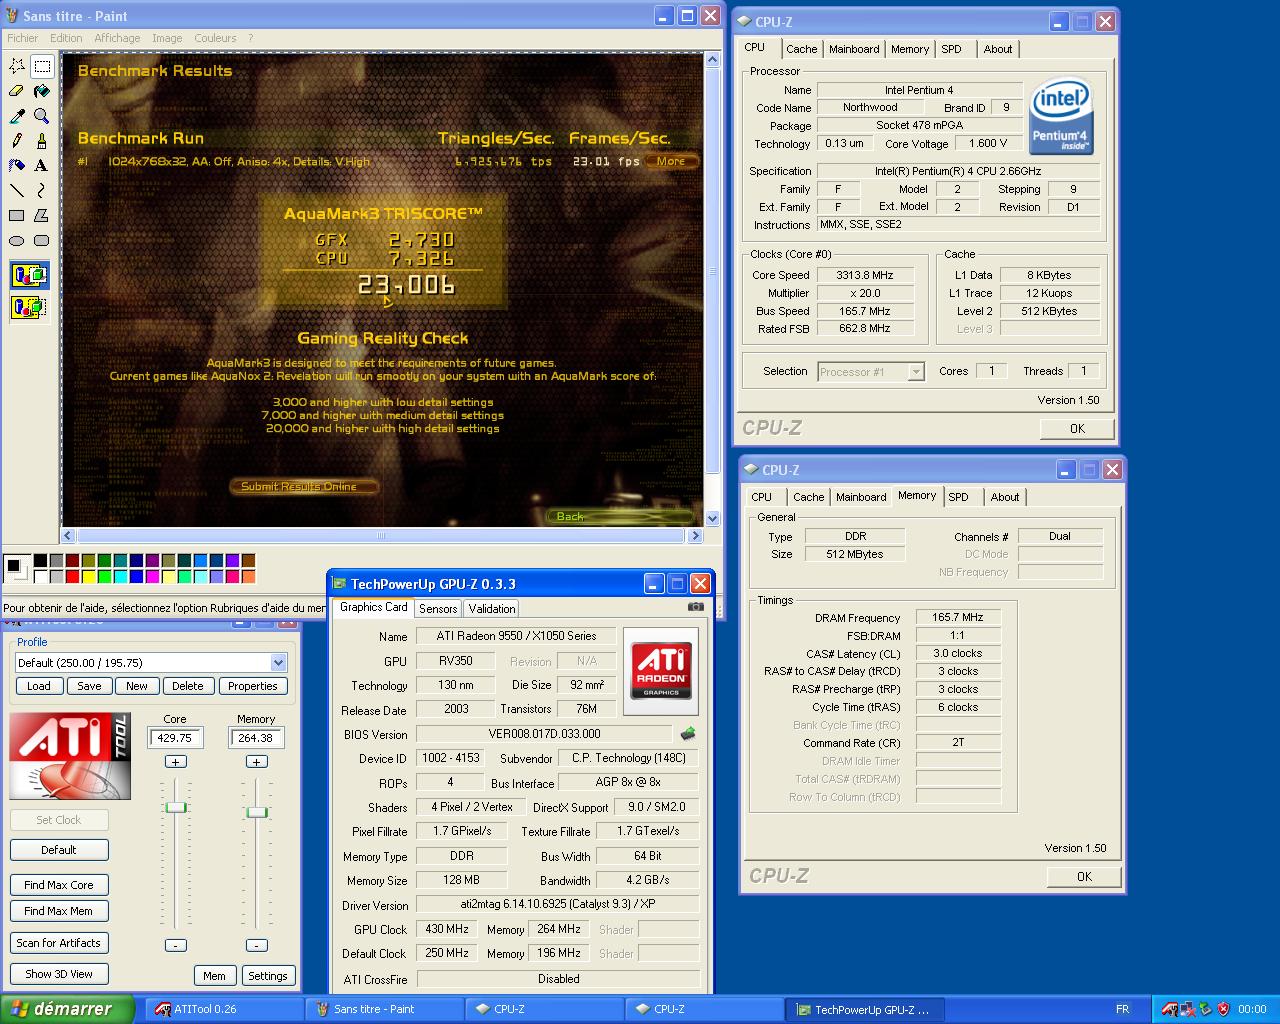Image resolution: width=1280 pixels, height=1024 pixels.
Task: Click the GPU-Z screenshot camera icon
Action: point(696,607)
